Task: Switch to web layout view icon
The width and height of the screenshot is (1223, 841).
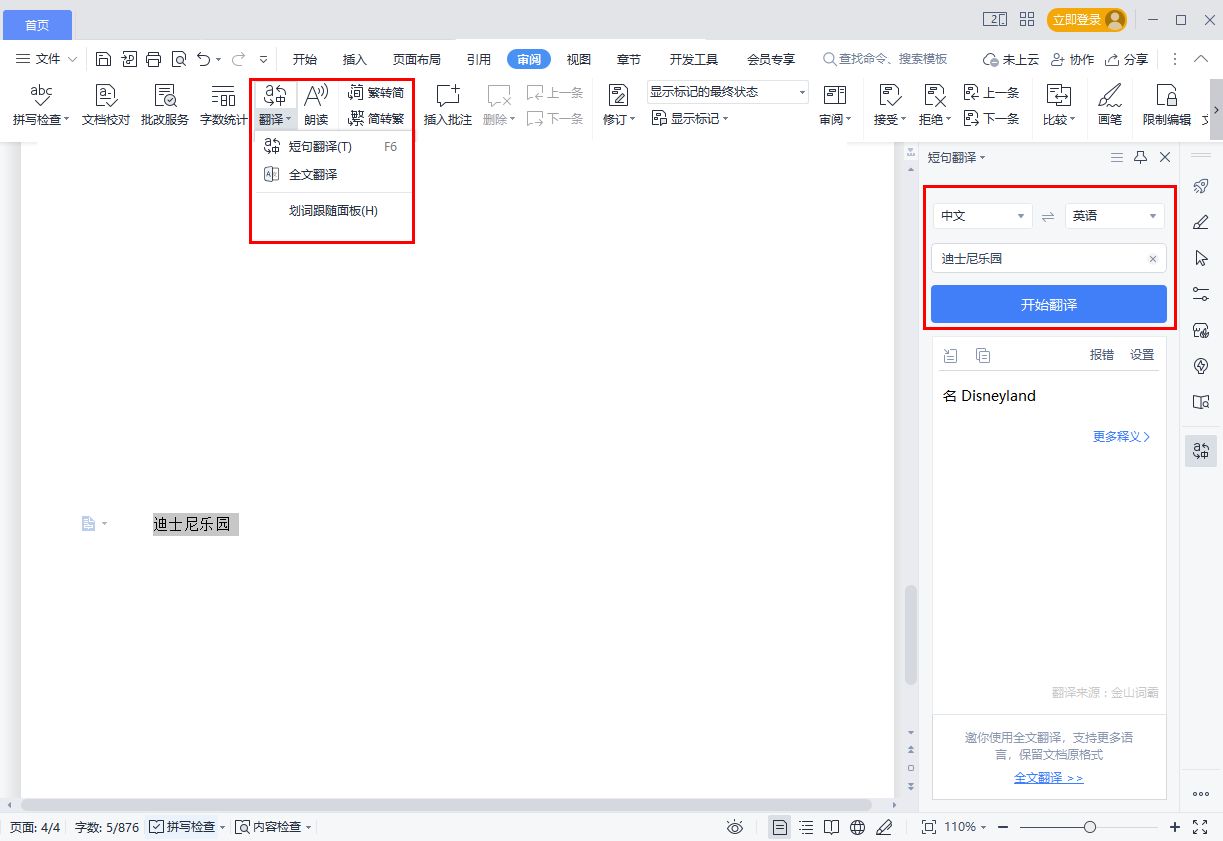Action: coord(857,827)
